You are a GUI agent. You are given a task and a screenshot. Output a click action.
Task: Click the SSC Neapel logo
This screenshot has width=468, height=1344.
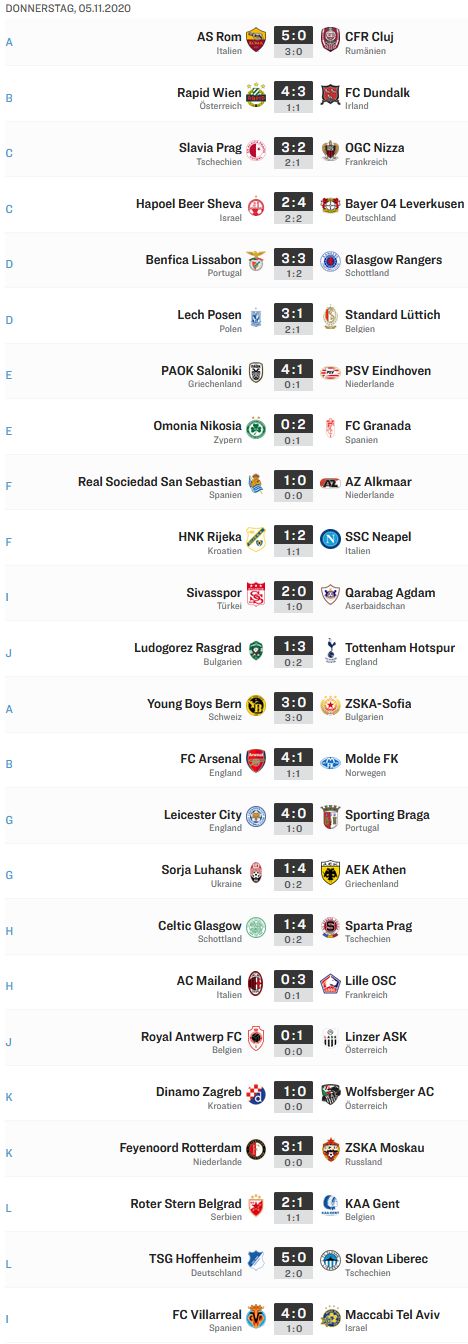tap(330, 537)
